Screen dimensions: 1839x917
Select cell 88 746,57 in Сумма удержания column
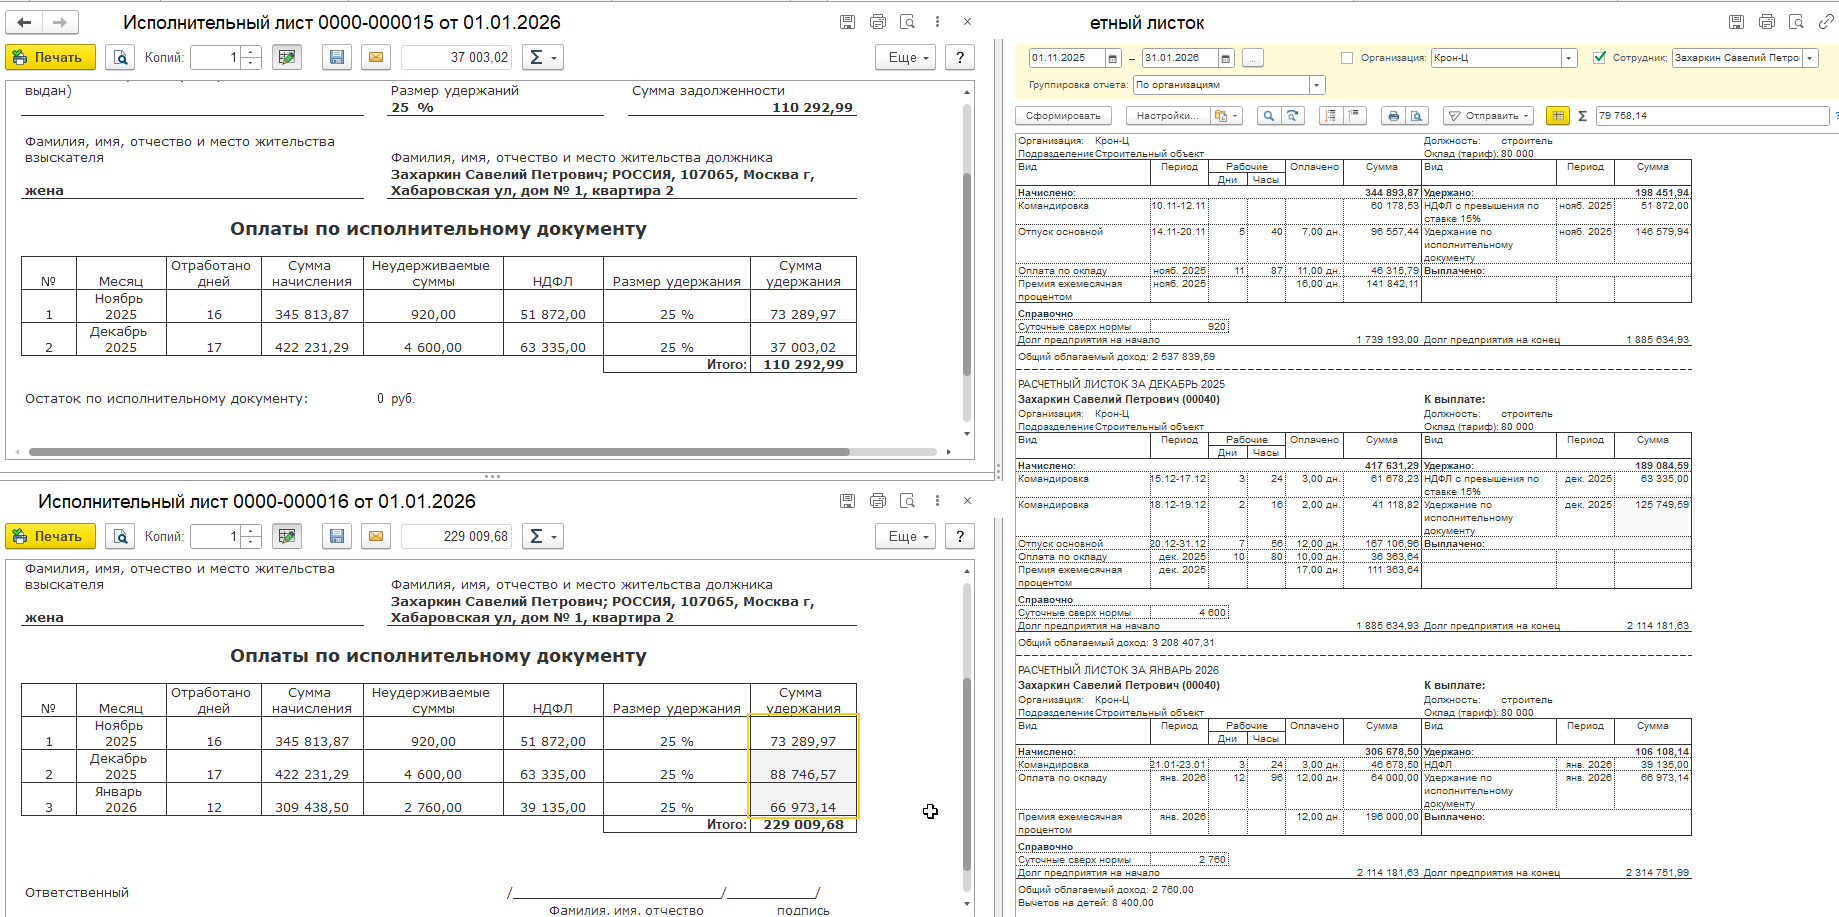(803, 767)
